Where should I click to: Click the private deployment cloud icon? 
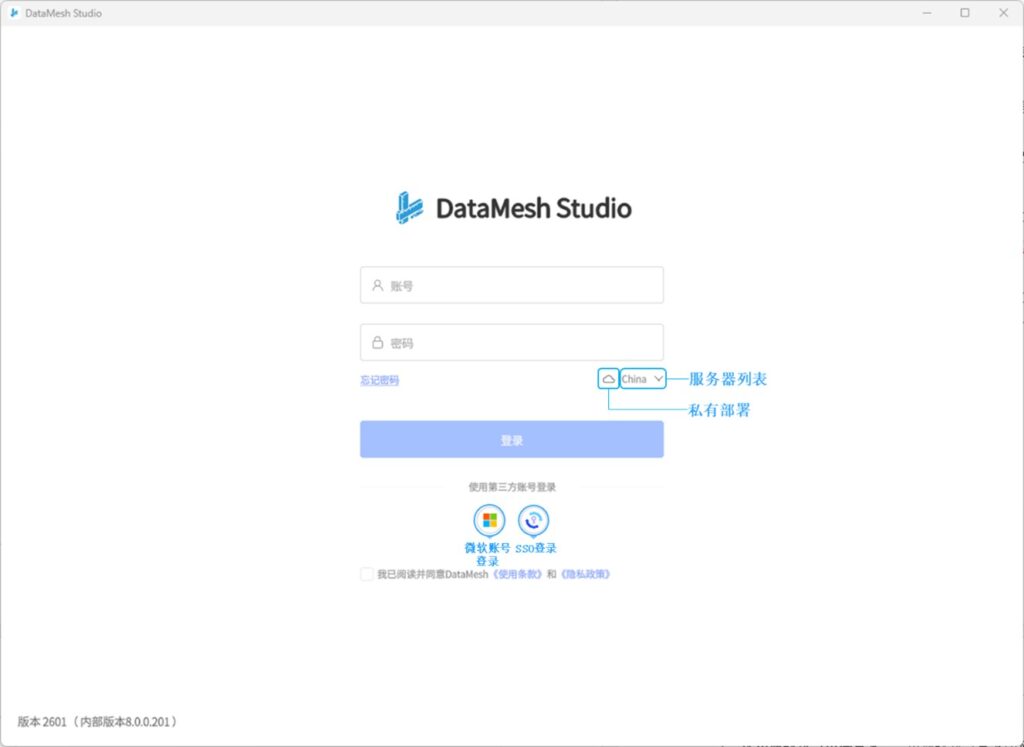pos(608,379)
